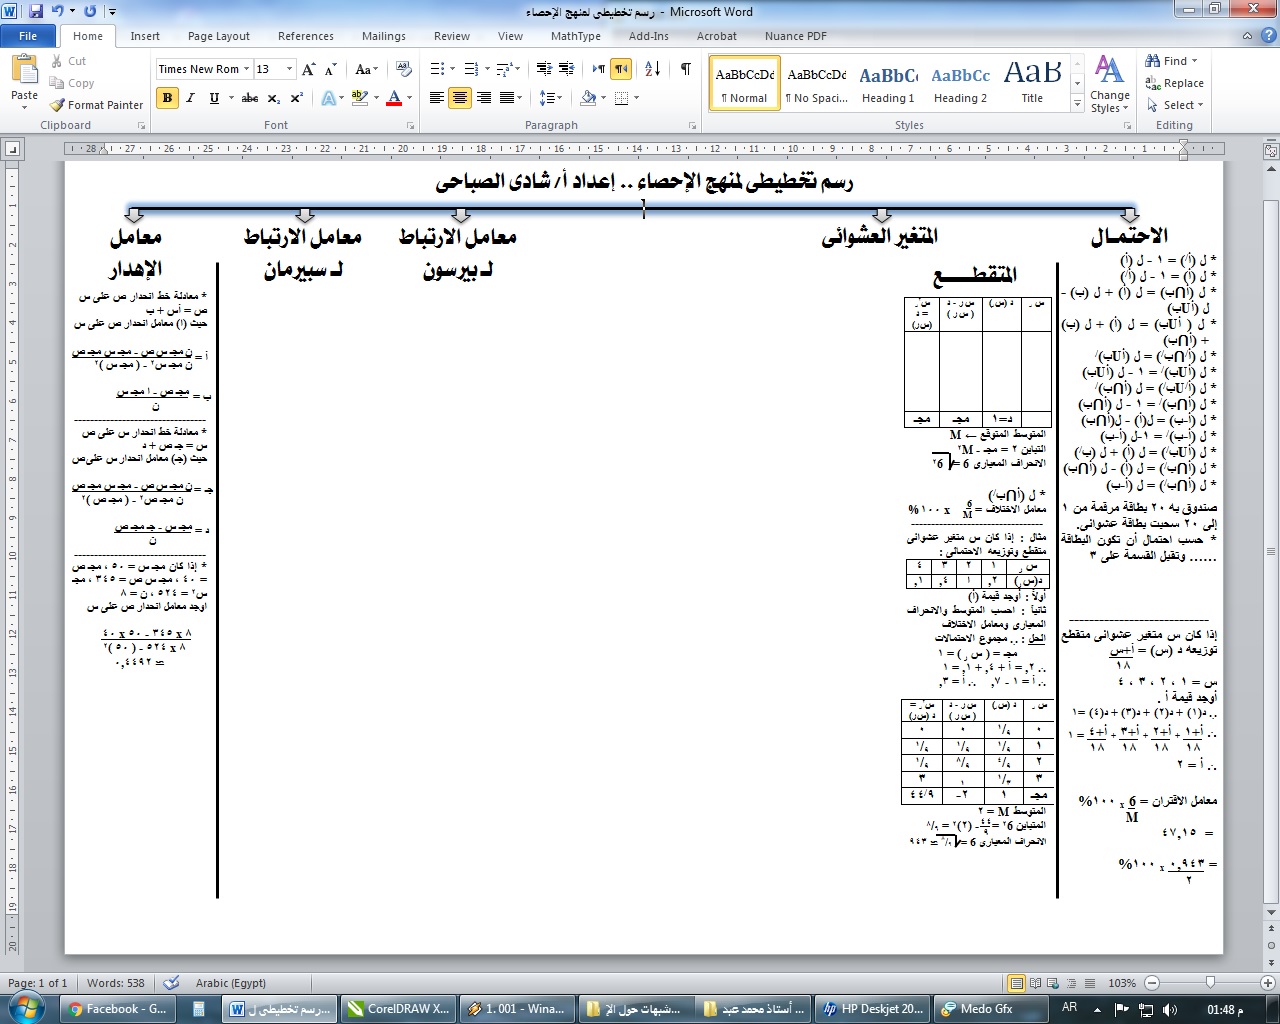Show paragraph marks with the pilcrow icon

(685, 69)
